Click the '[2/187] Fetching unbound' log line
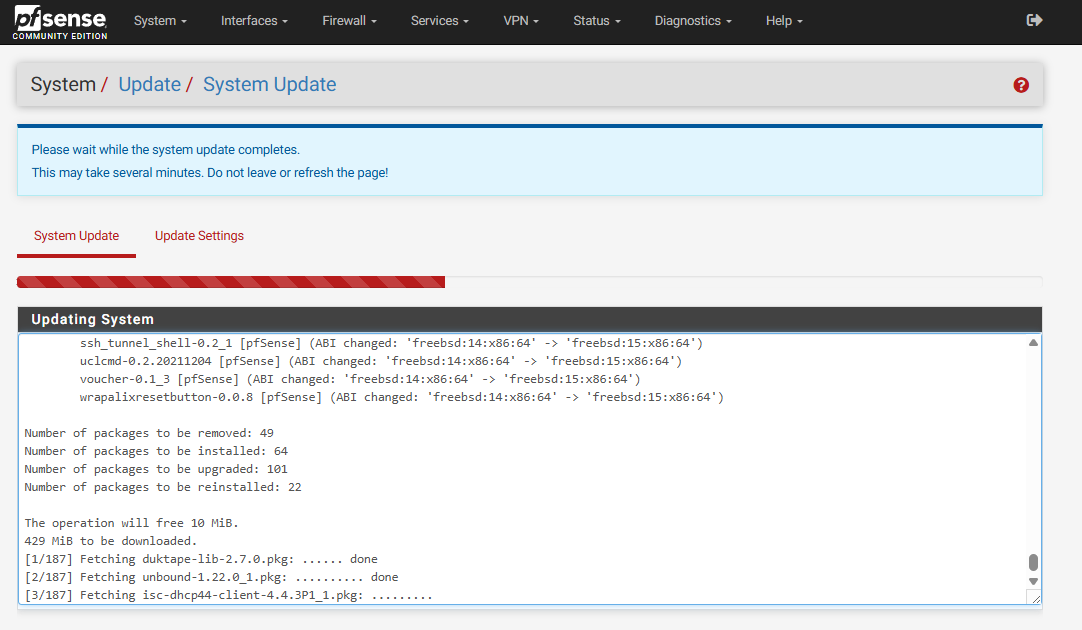Image resolution: width=1082 pixels, height=630 pixels. pos(212,577)
